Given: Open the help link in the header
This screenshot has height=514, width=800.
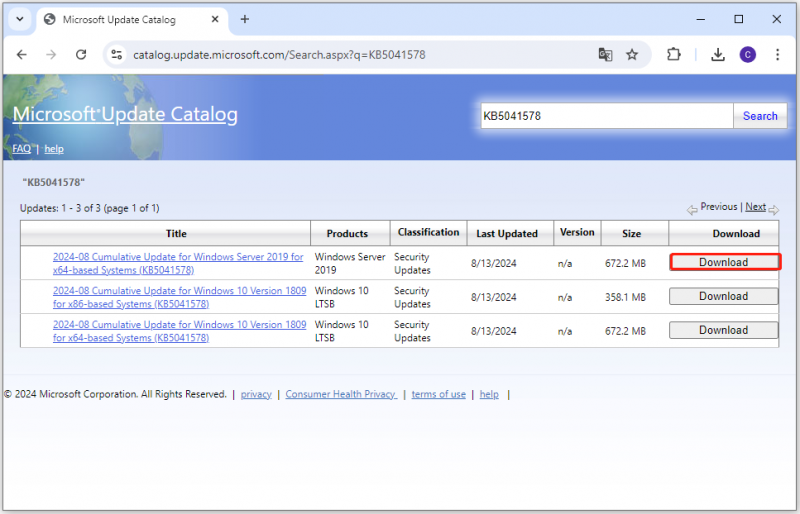Looking at the screenshot, I should point(54,149).
